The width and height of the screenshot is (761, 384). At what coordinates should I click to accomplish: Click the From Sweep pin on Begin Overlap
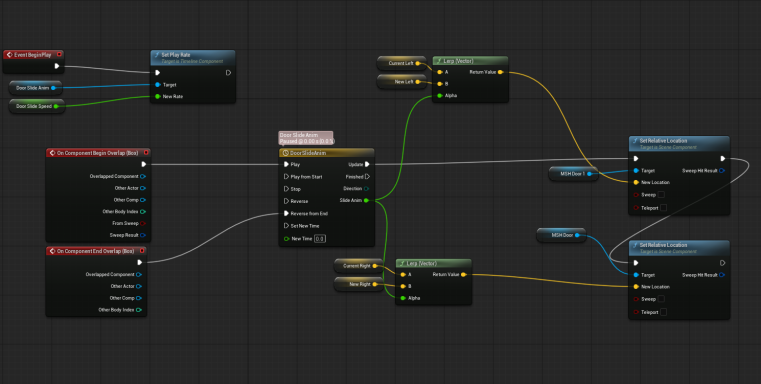click(x=143, y=223)
